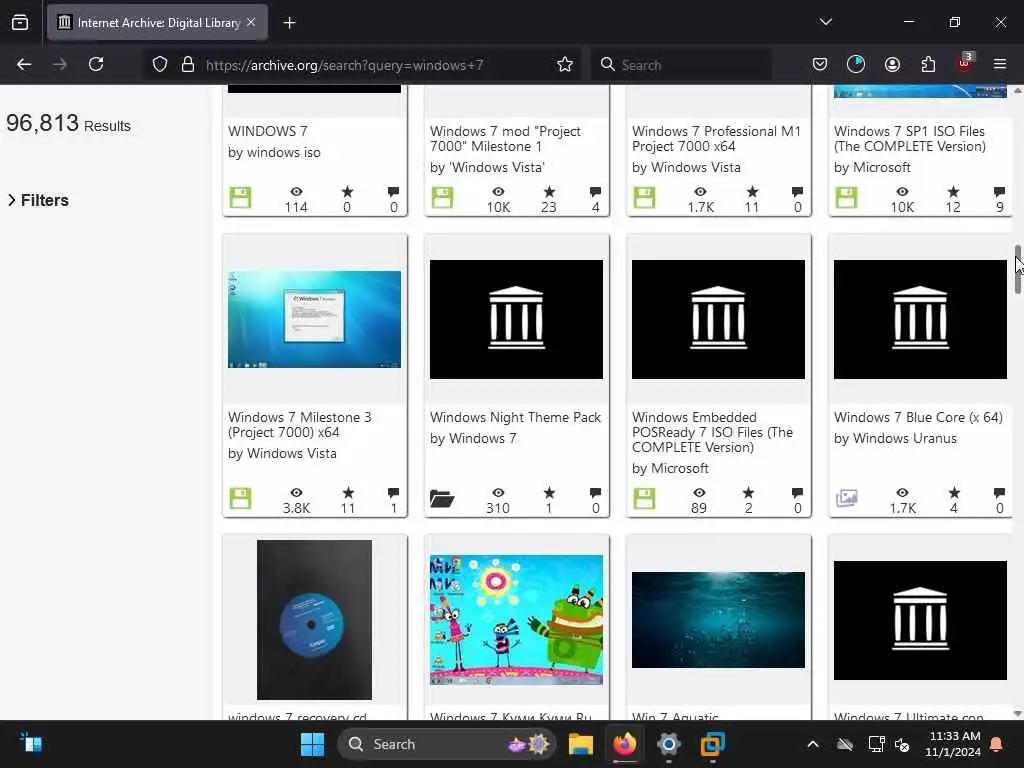Click the Windows 7 Blue Core thumbnail
1024x768 pixels.
coord(920,319)
